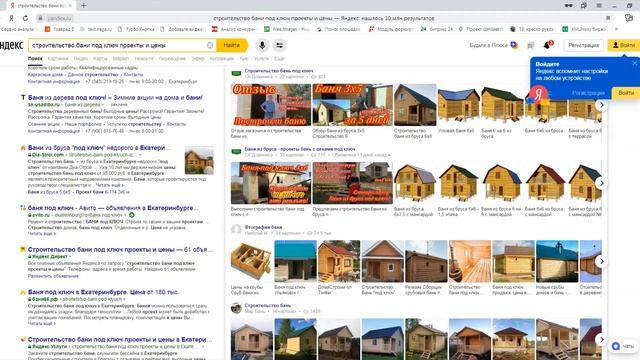The width and height of the screenshot is (640, 360).
Task: Click the Yandex Plus icon
Action: click(514, 45)
